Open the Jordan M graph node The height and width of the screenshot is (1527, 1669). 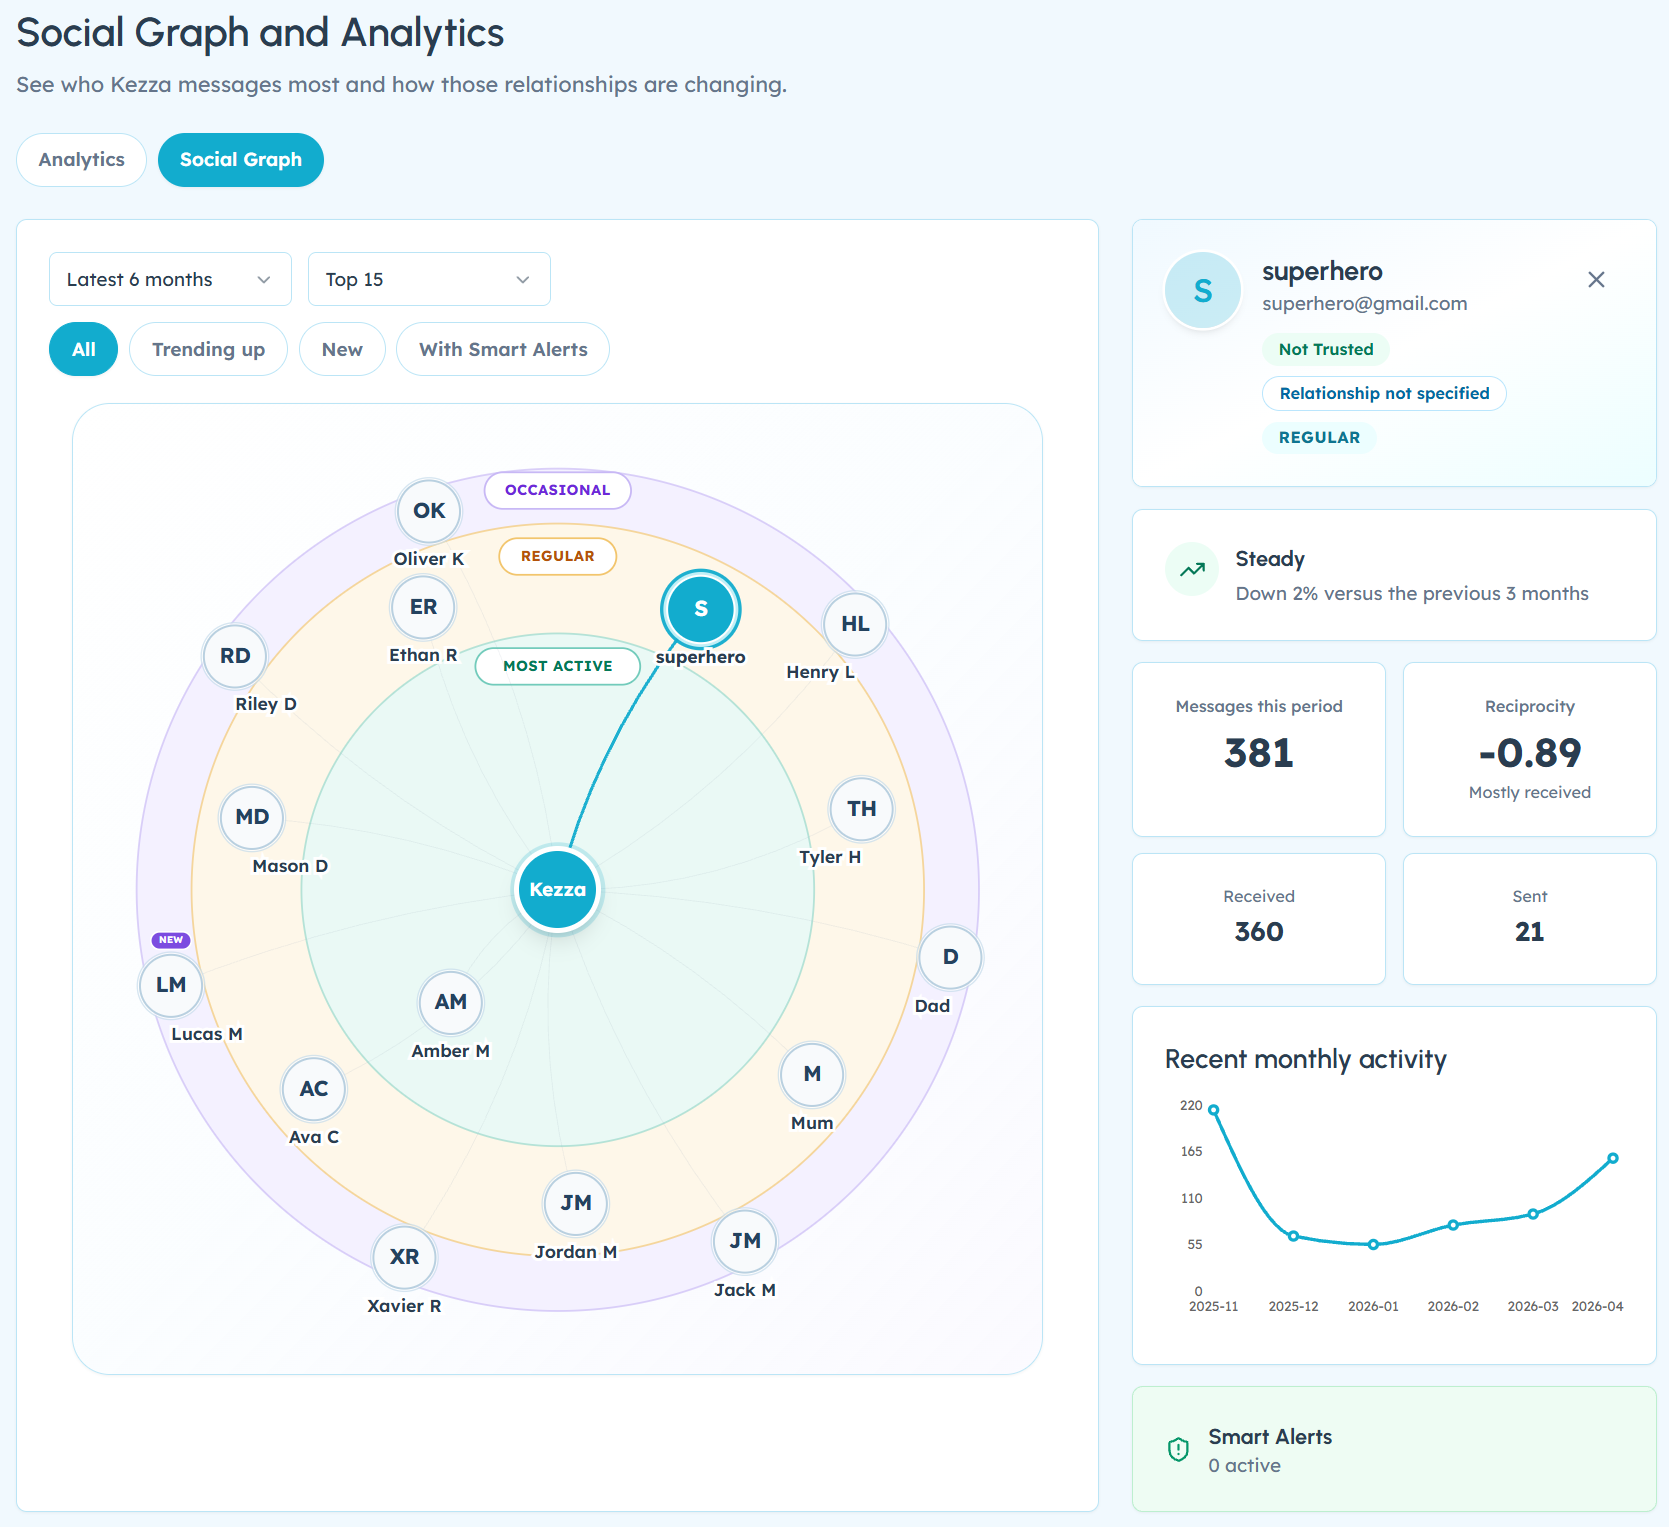point(576,1203)
